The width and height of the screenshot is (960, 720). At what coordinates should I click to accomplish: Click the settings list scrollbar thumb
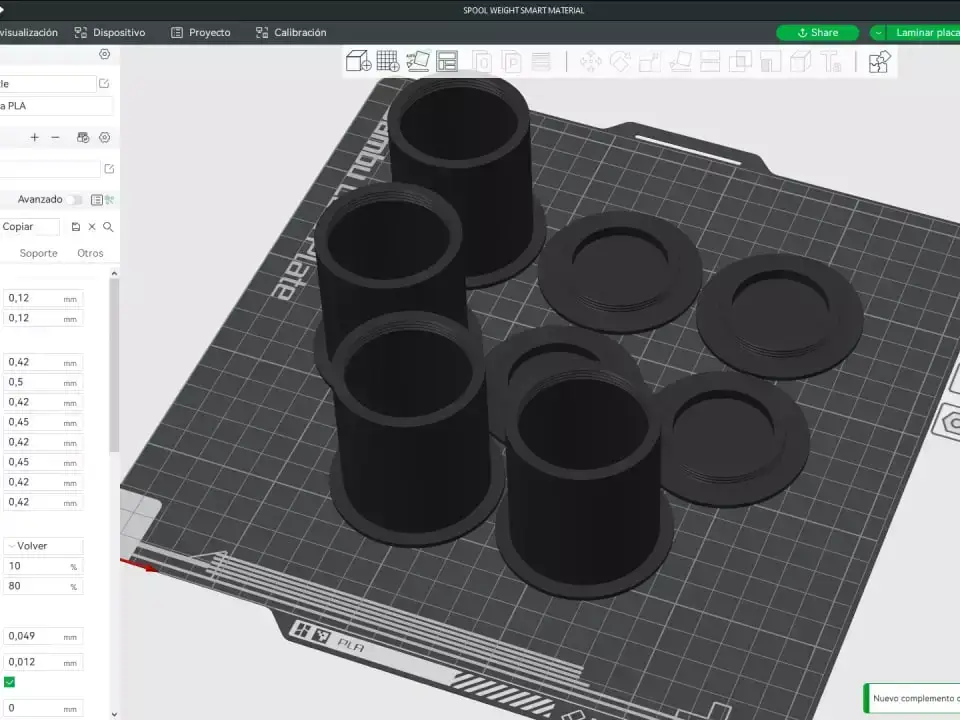click(114, 366)
